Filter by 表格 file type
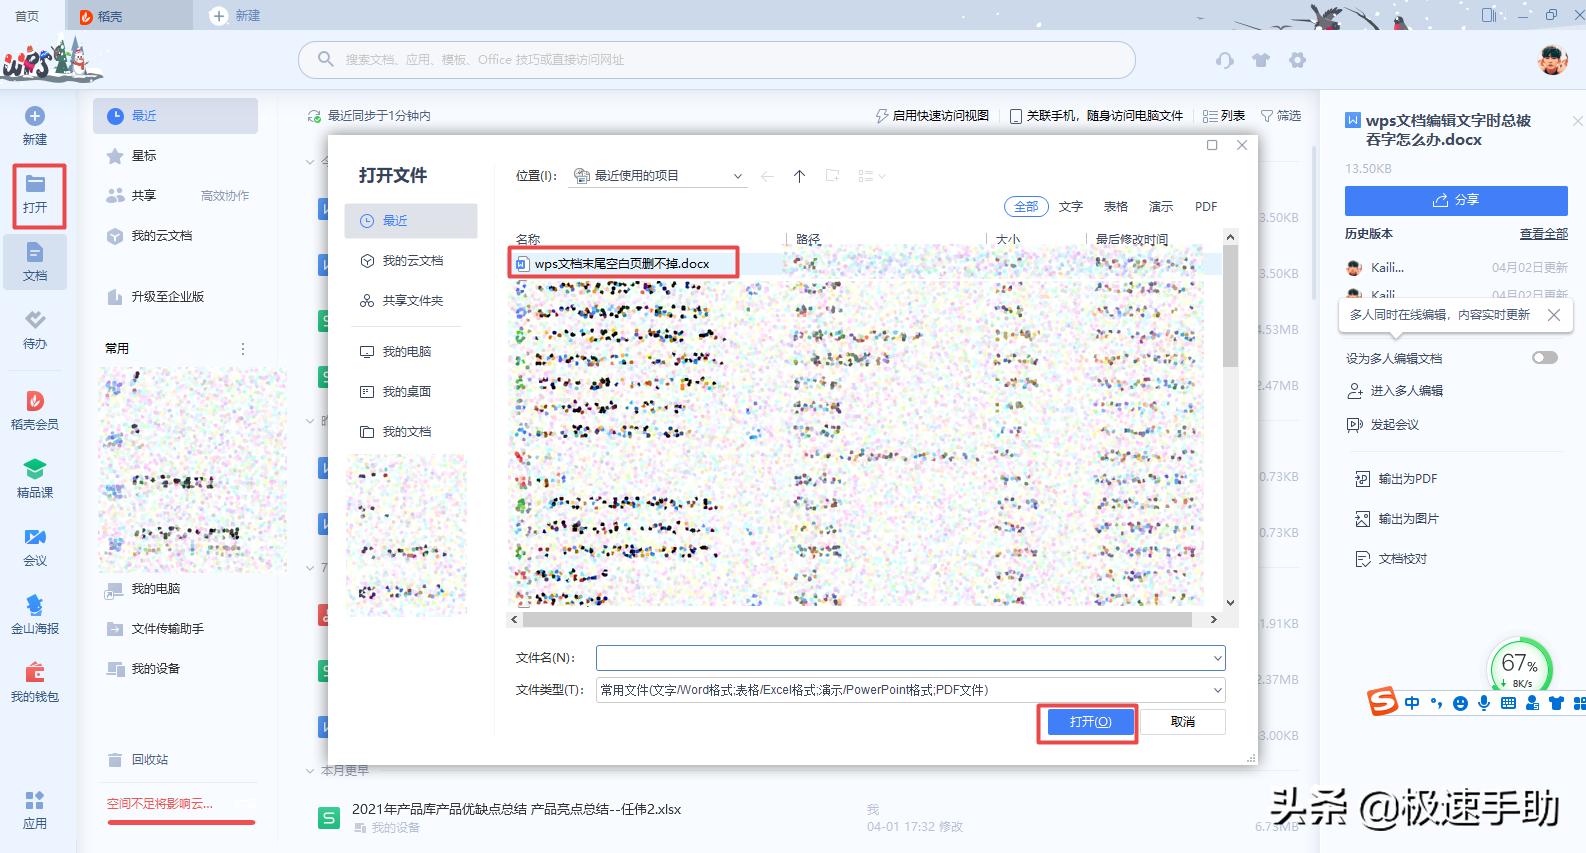This screenshot has height=853, width=1586. pos(1116,207)
